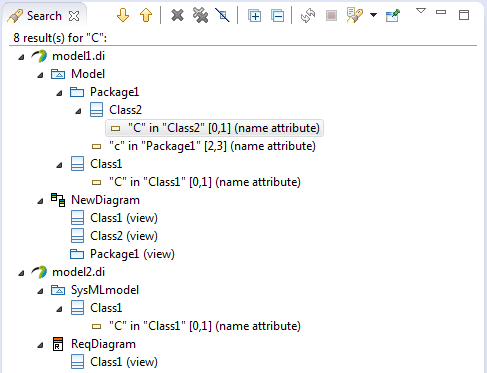This screenshot has height=373, width=487.
Task: Collapse the NewDiagram node
Action: pyautogui.click(x=40, y=201)
